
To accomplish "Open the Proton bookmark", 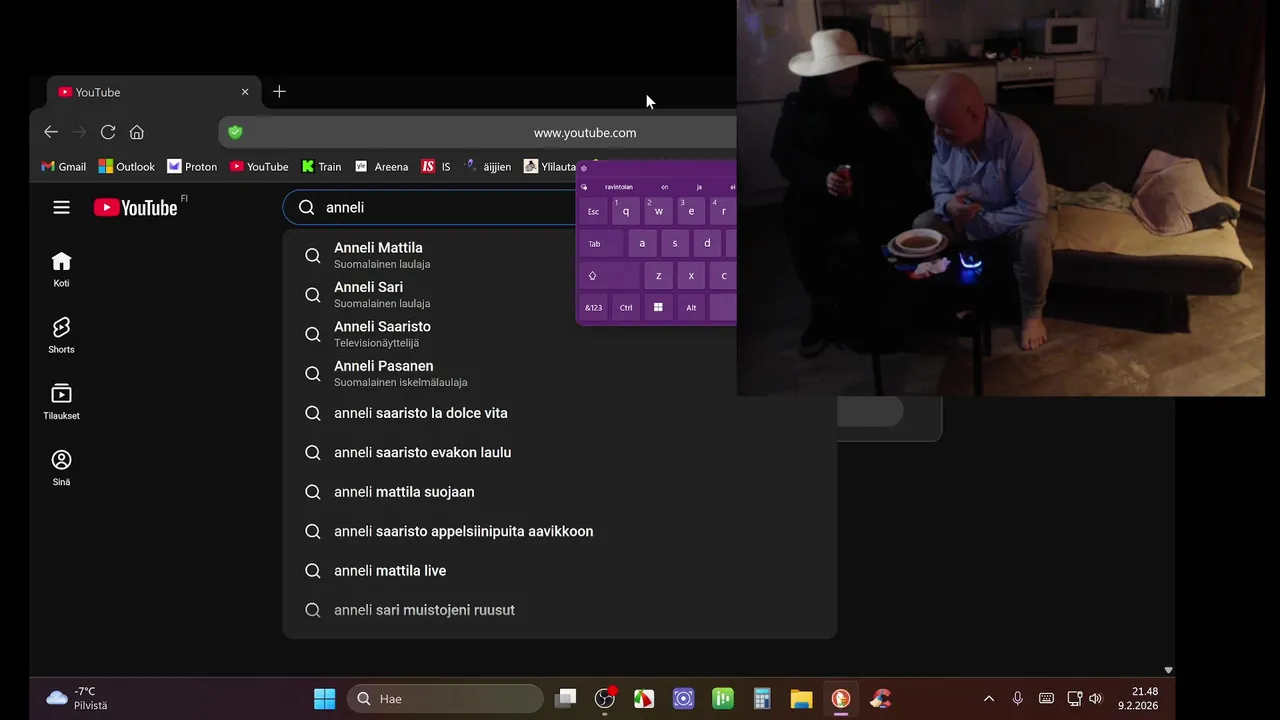I will [192, 167].
